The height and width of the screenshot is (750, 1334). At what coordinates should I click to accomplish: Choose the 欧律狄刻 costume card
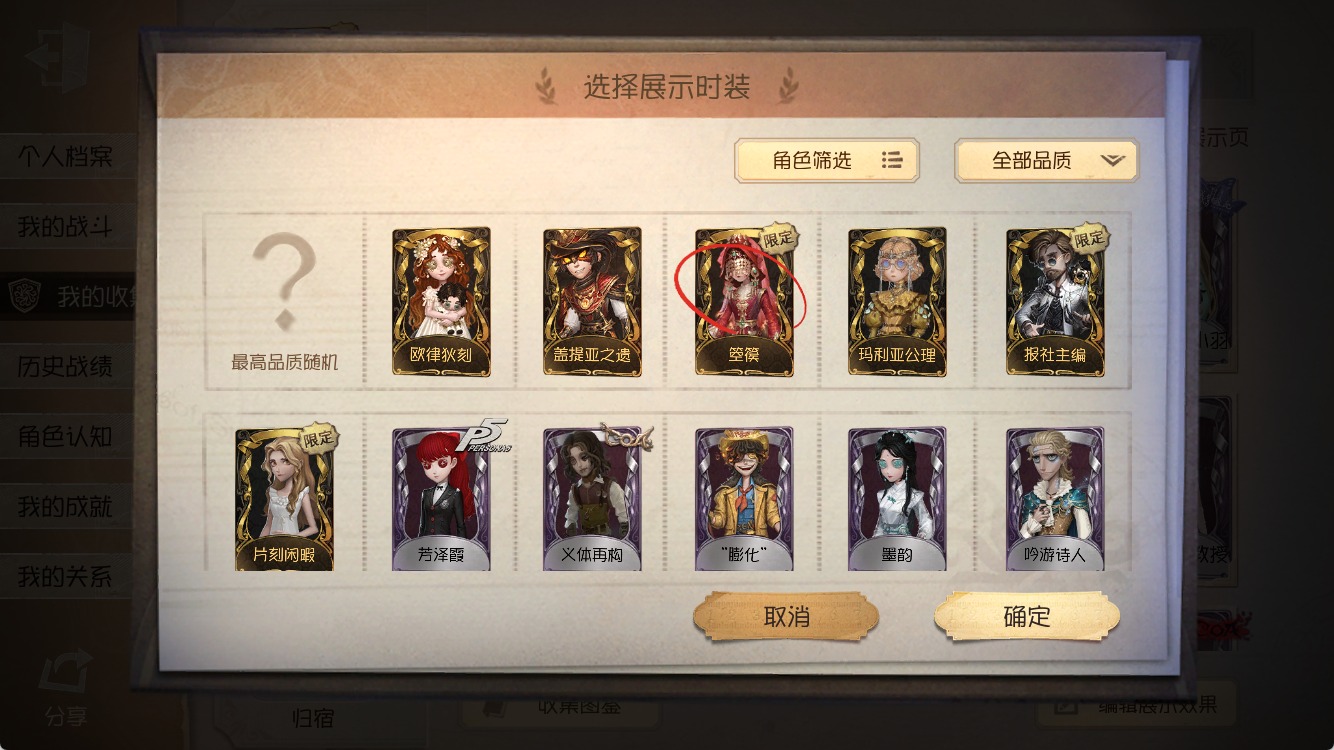pos(441,301)
